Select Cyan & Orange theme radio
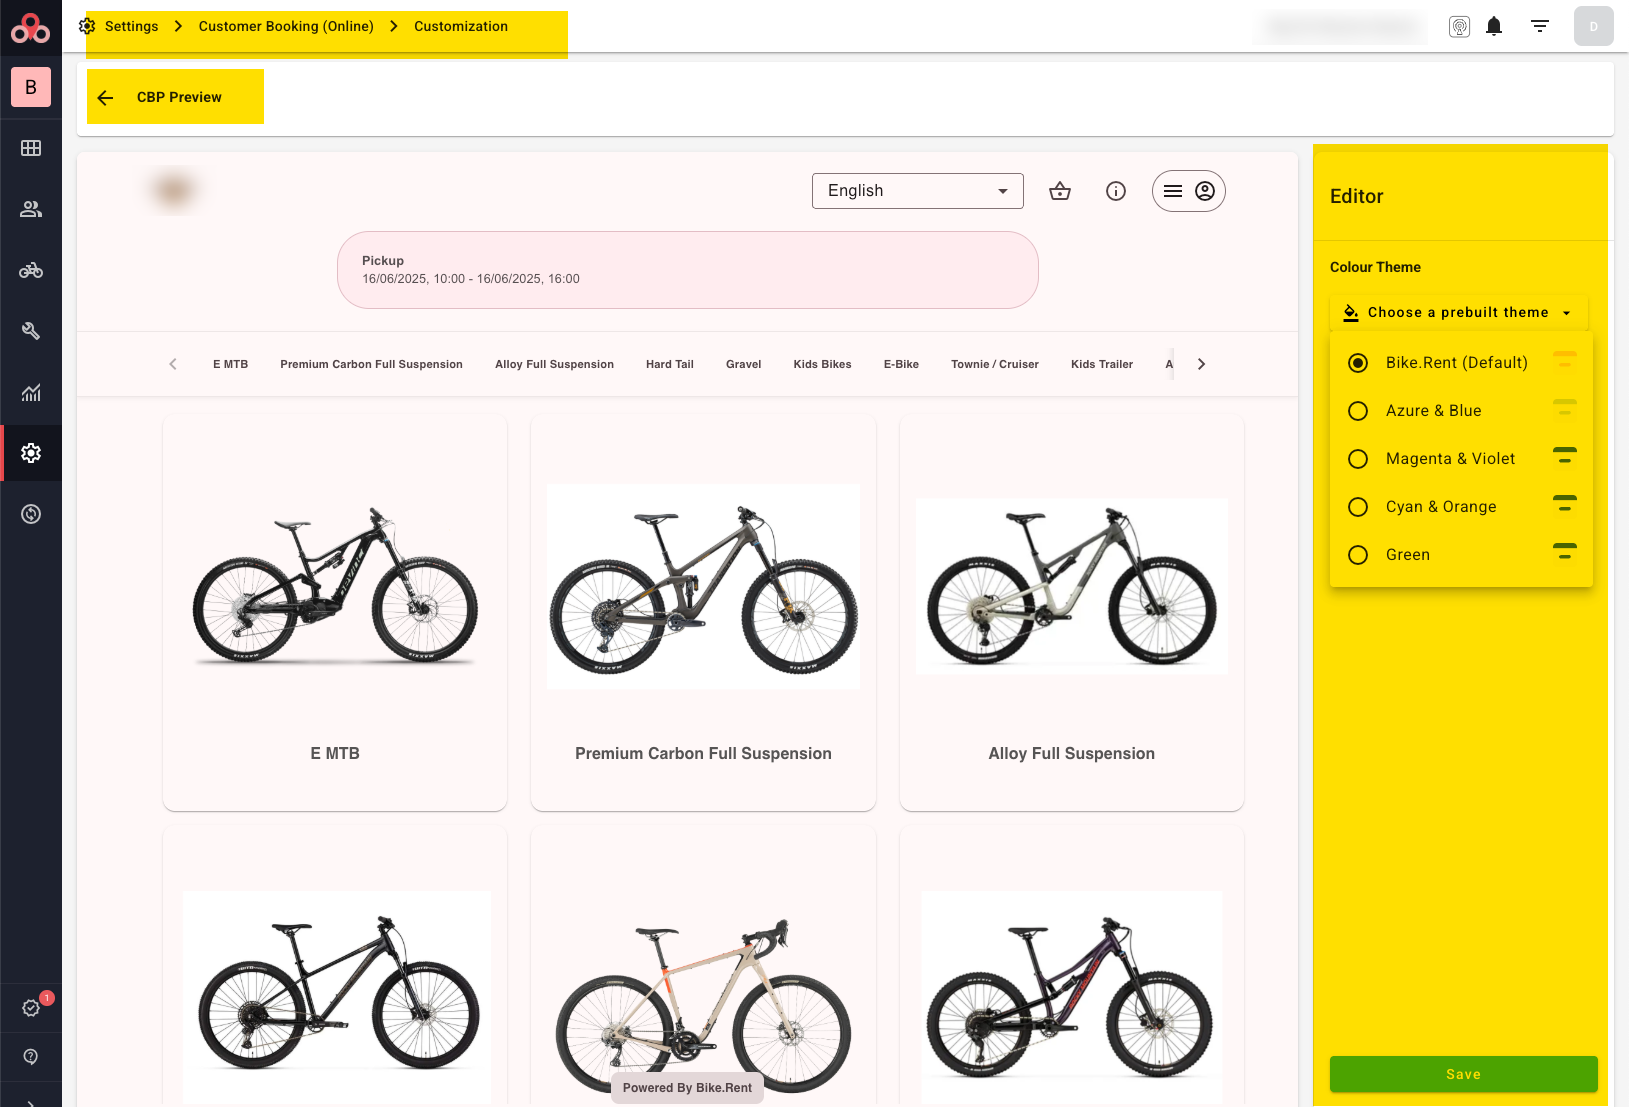 tap(1358, 507)
